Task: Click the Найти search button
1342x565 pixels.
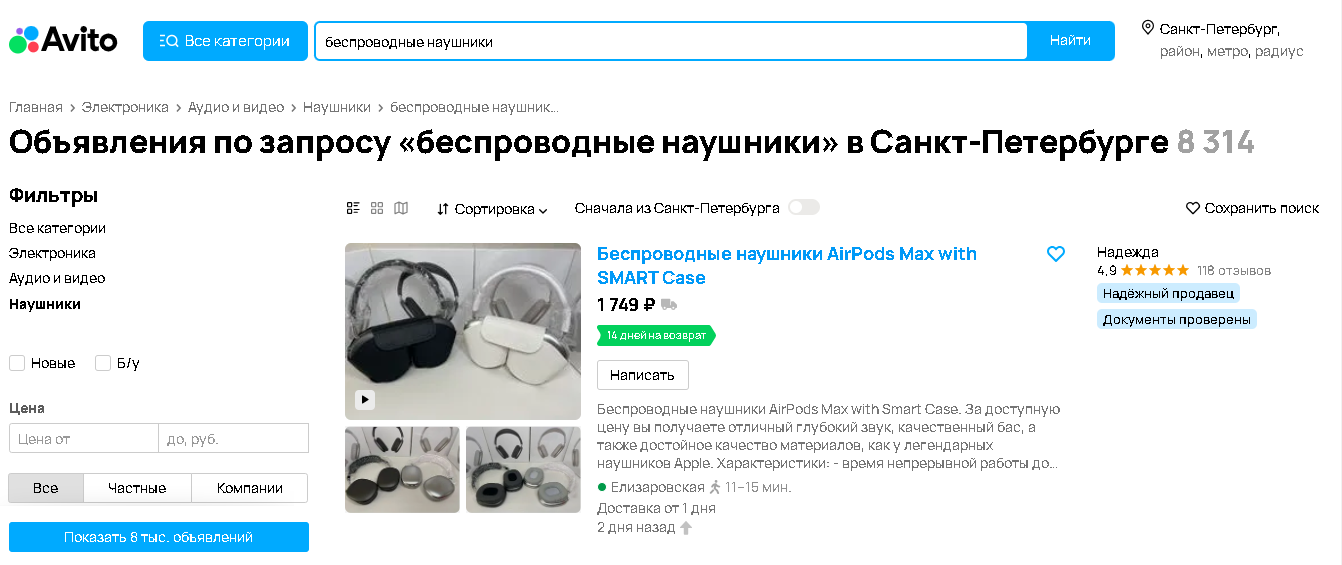Action: (1070, 41)
